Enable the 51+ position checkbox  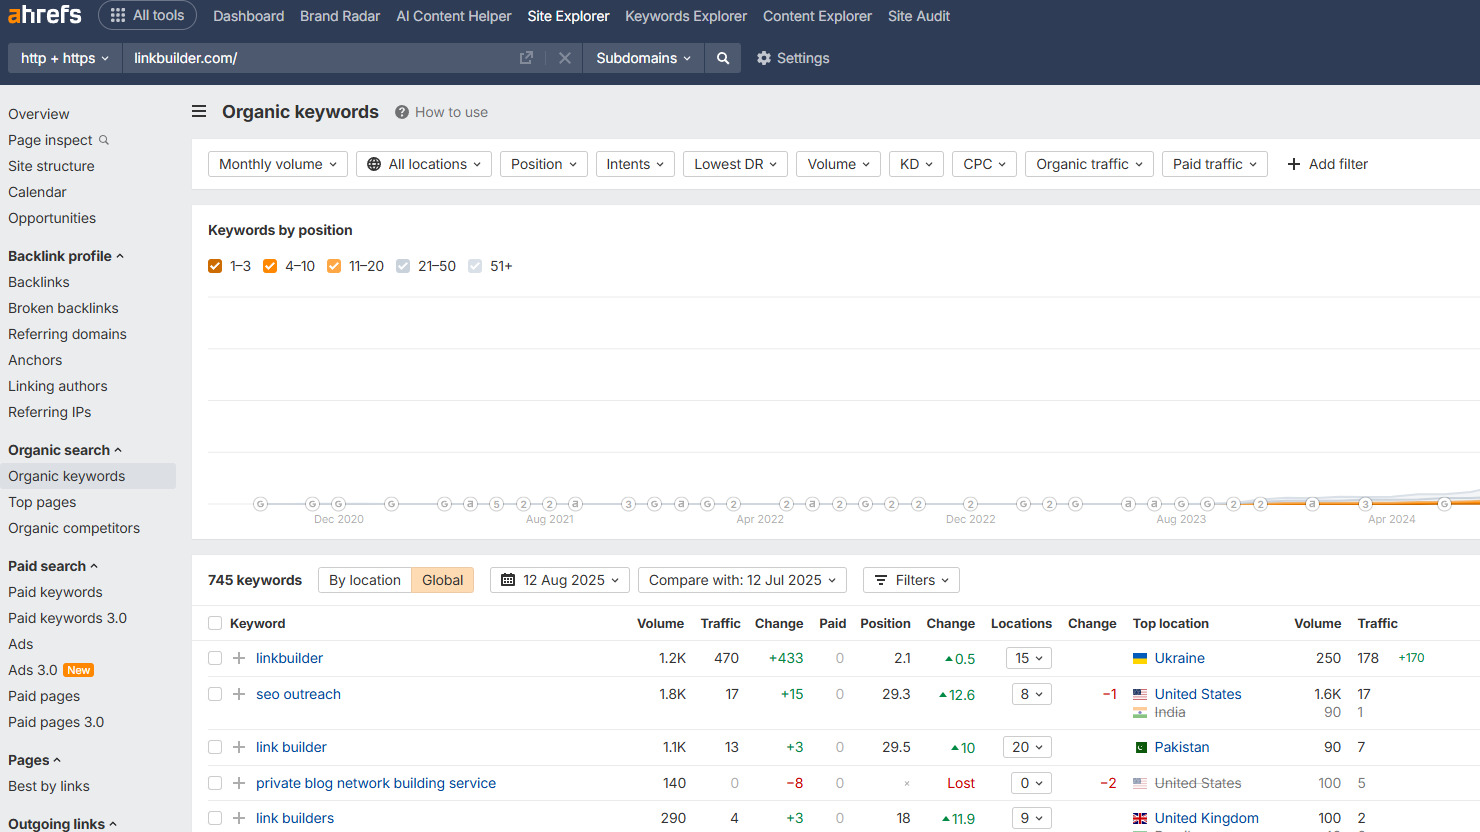coord(475,266)
